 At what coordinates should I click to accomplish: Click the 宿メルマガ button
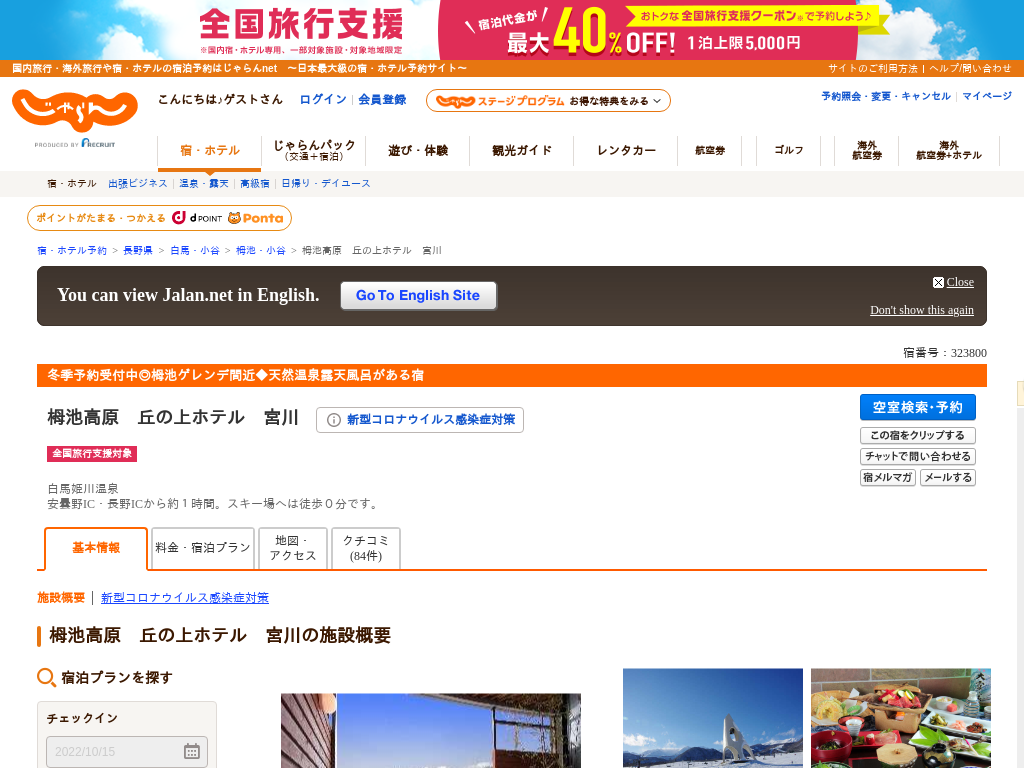[888, 477]
